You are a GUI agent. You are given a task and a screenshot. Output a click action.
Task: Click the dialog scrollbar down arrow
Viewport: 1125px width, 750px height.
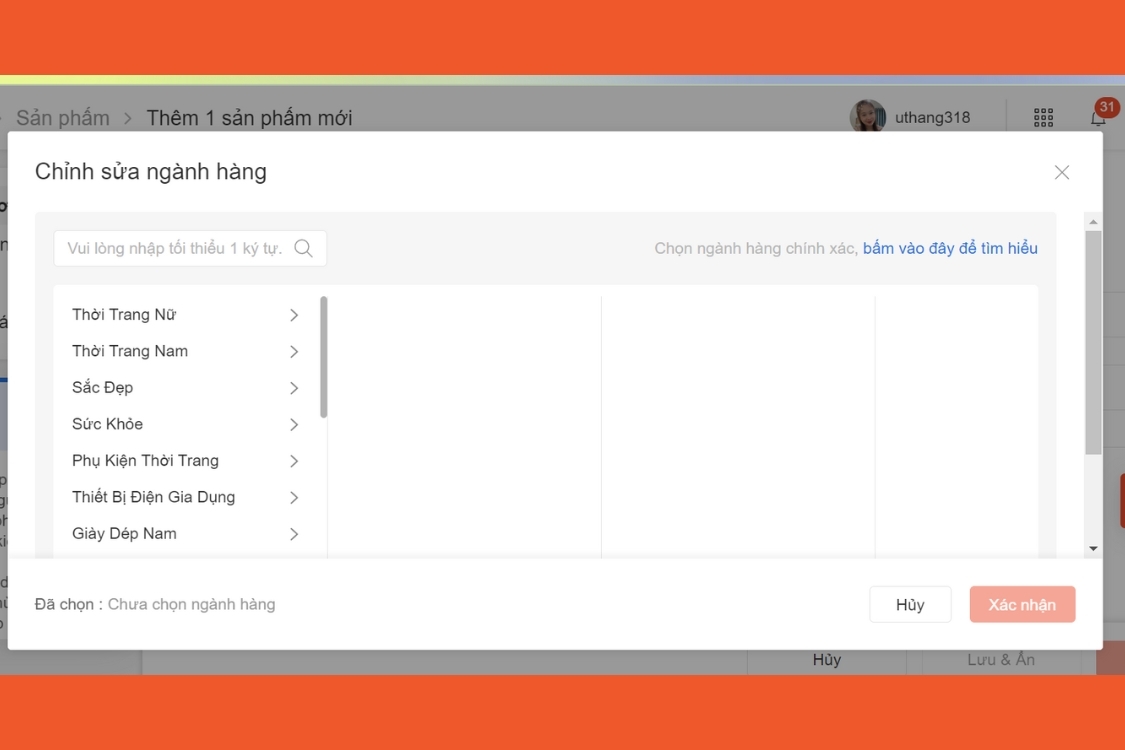pos(1093,549)
